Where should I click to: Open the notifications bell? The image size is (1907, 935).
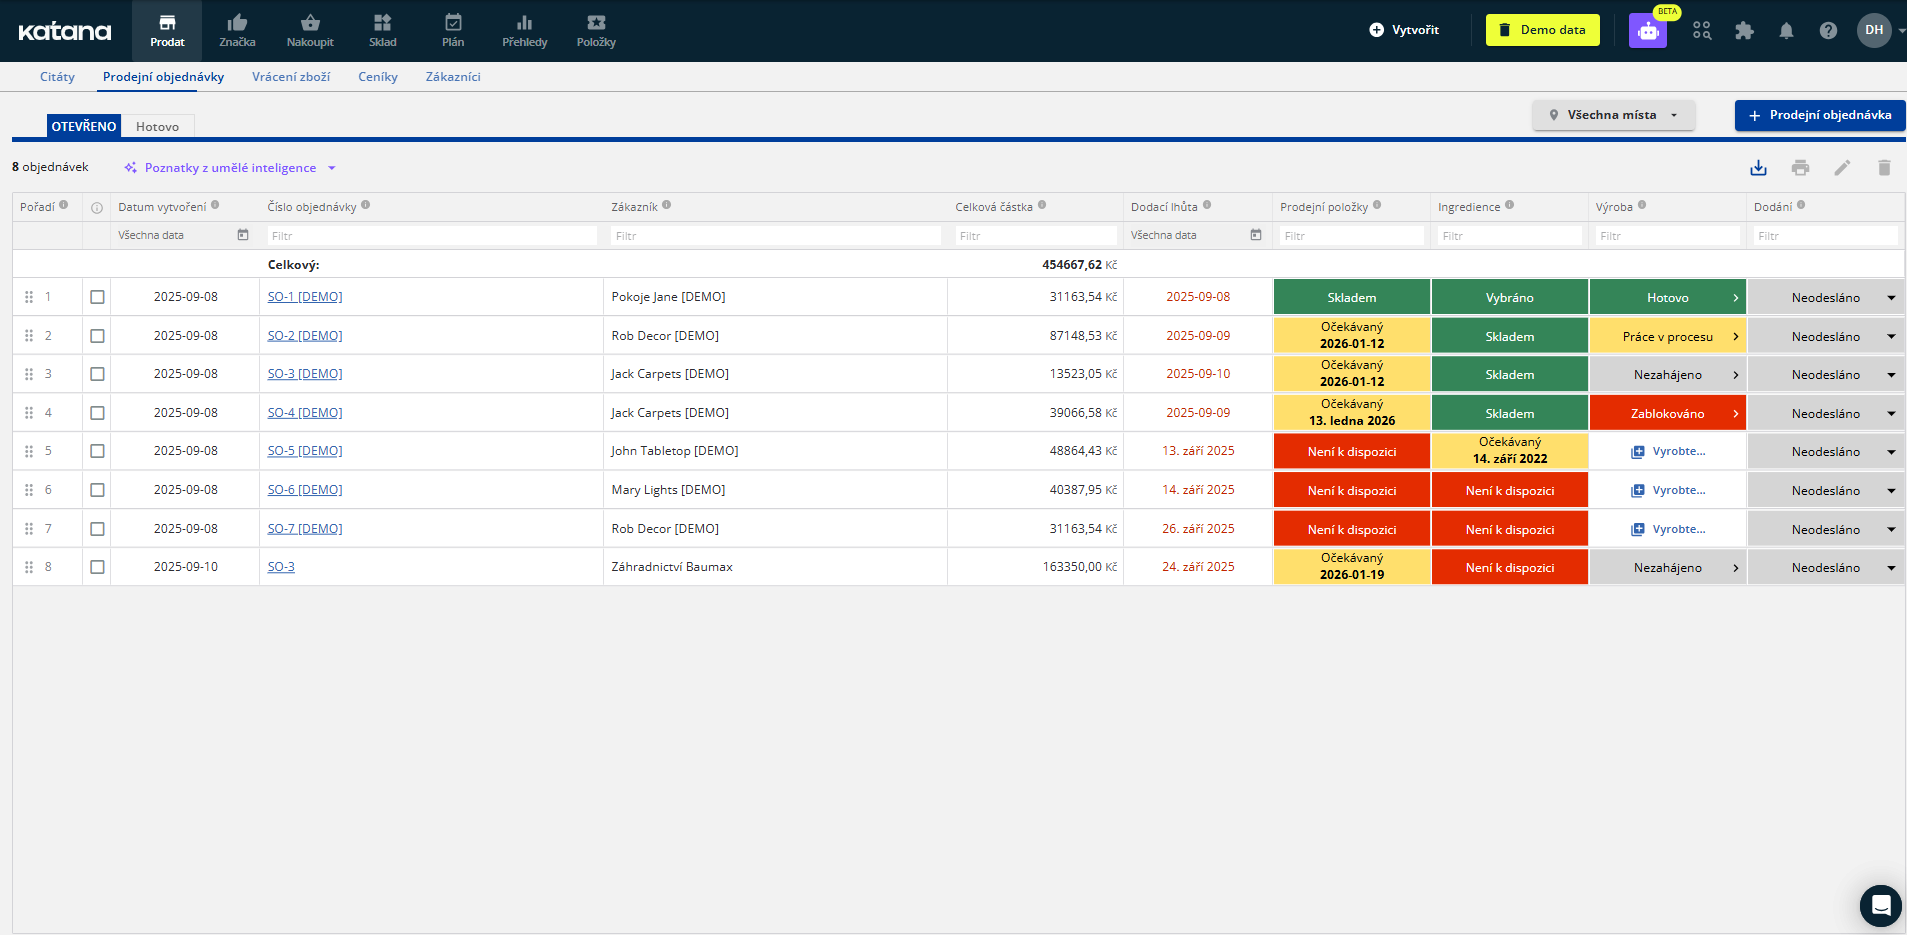[1786, 31]
